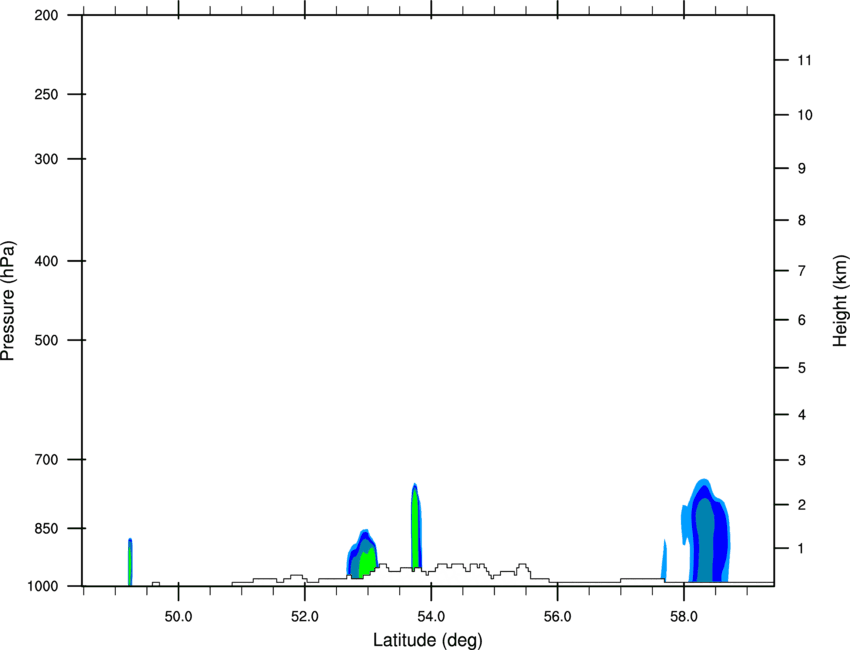Image resolution: width=850 pixels, height=650 pixels.
Task: Click the 4 km height label
Action: [x=802, y=415]
